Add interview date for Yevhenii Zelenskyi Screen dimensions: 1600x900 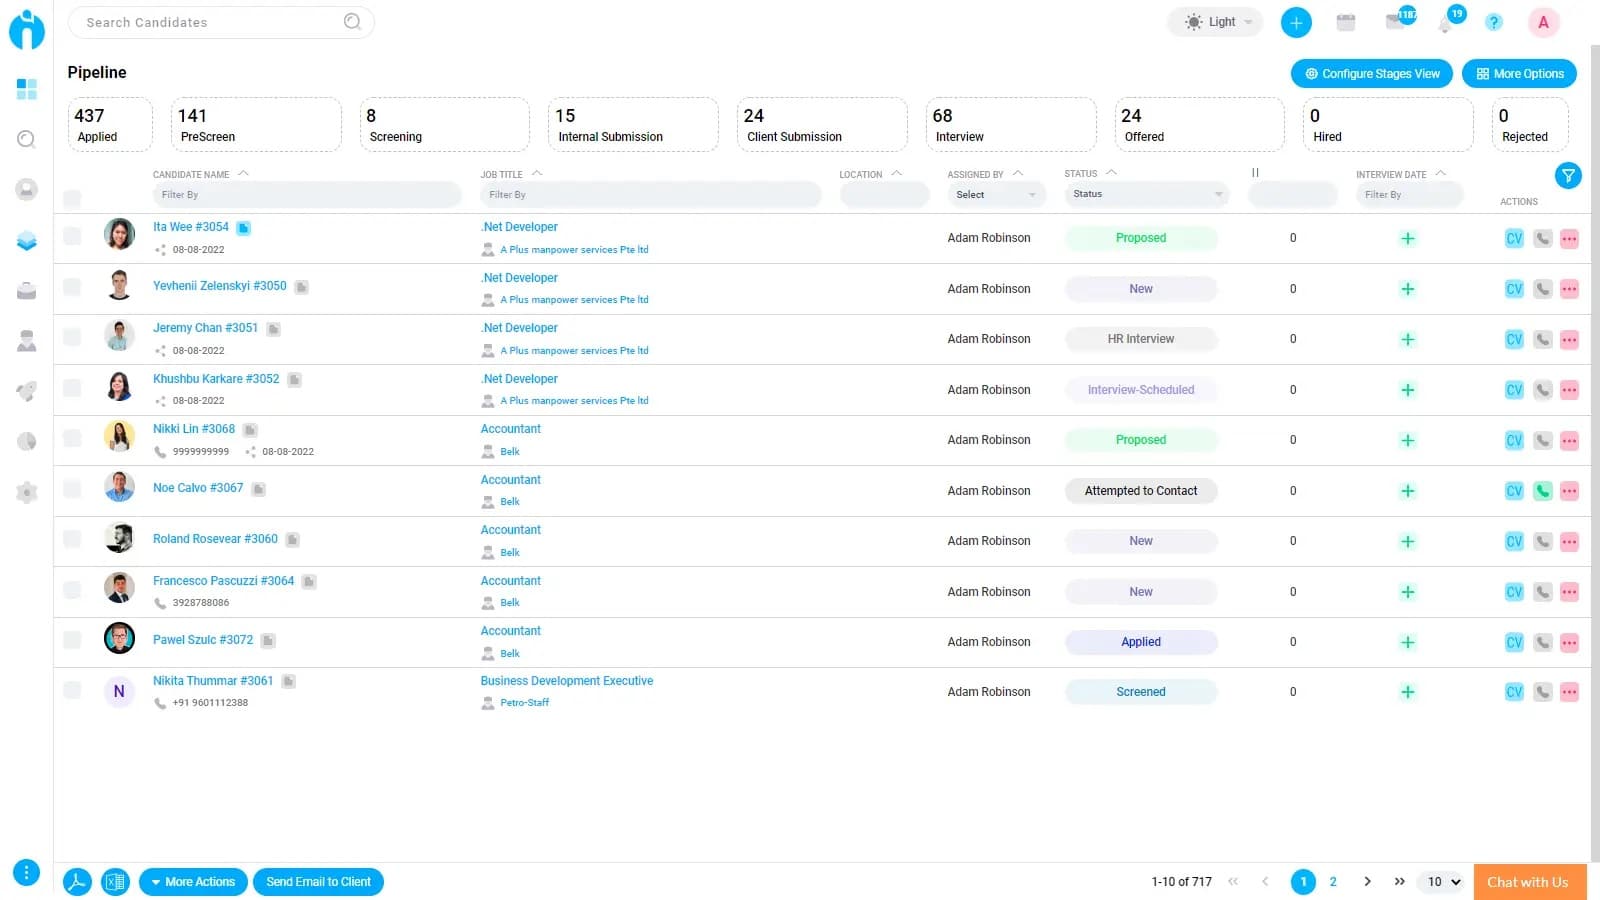(x=1407, y=289)
